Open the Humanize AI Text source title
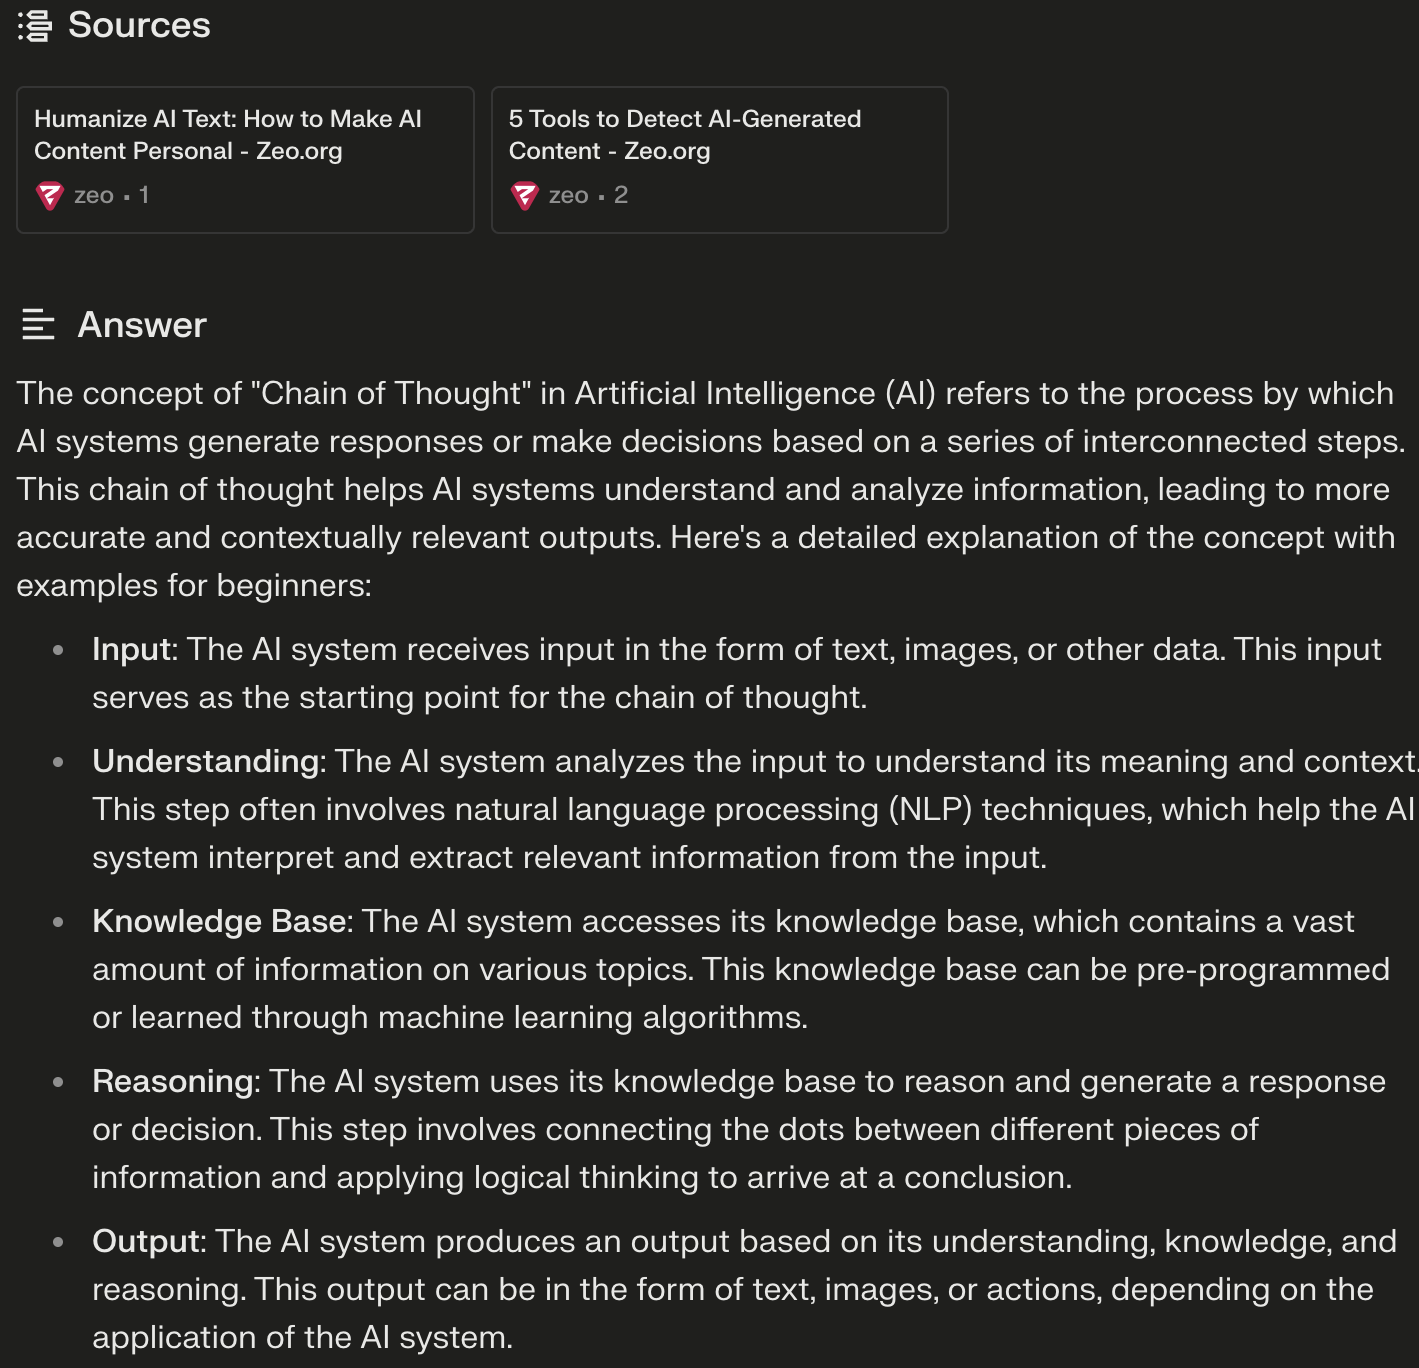The image size is (1419, 1368). 228,135
